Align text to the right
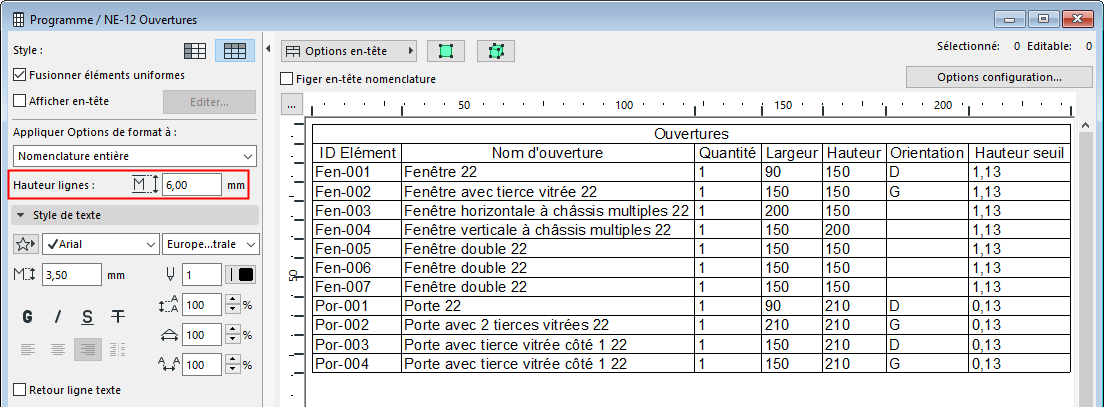This screenshot has width=1104, height=407. tap(88, 349)
